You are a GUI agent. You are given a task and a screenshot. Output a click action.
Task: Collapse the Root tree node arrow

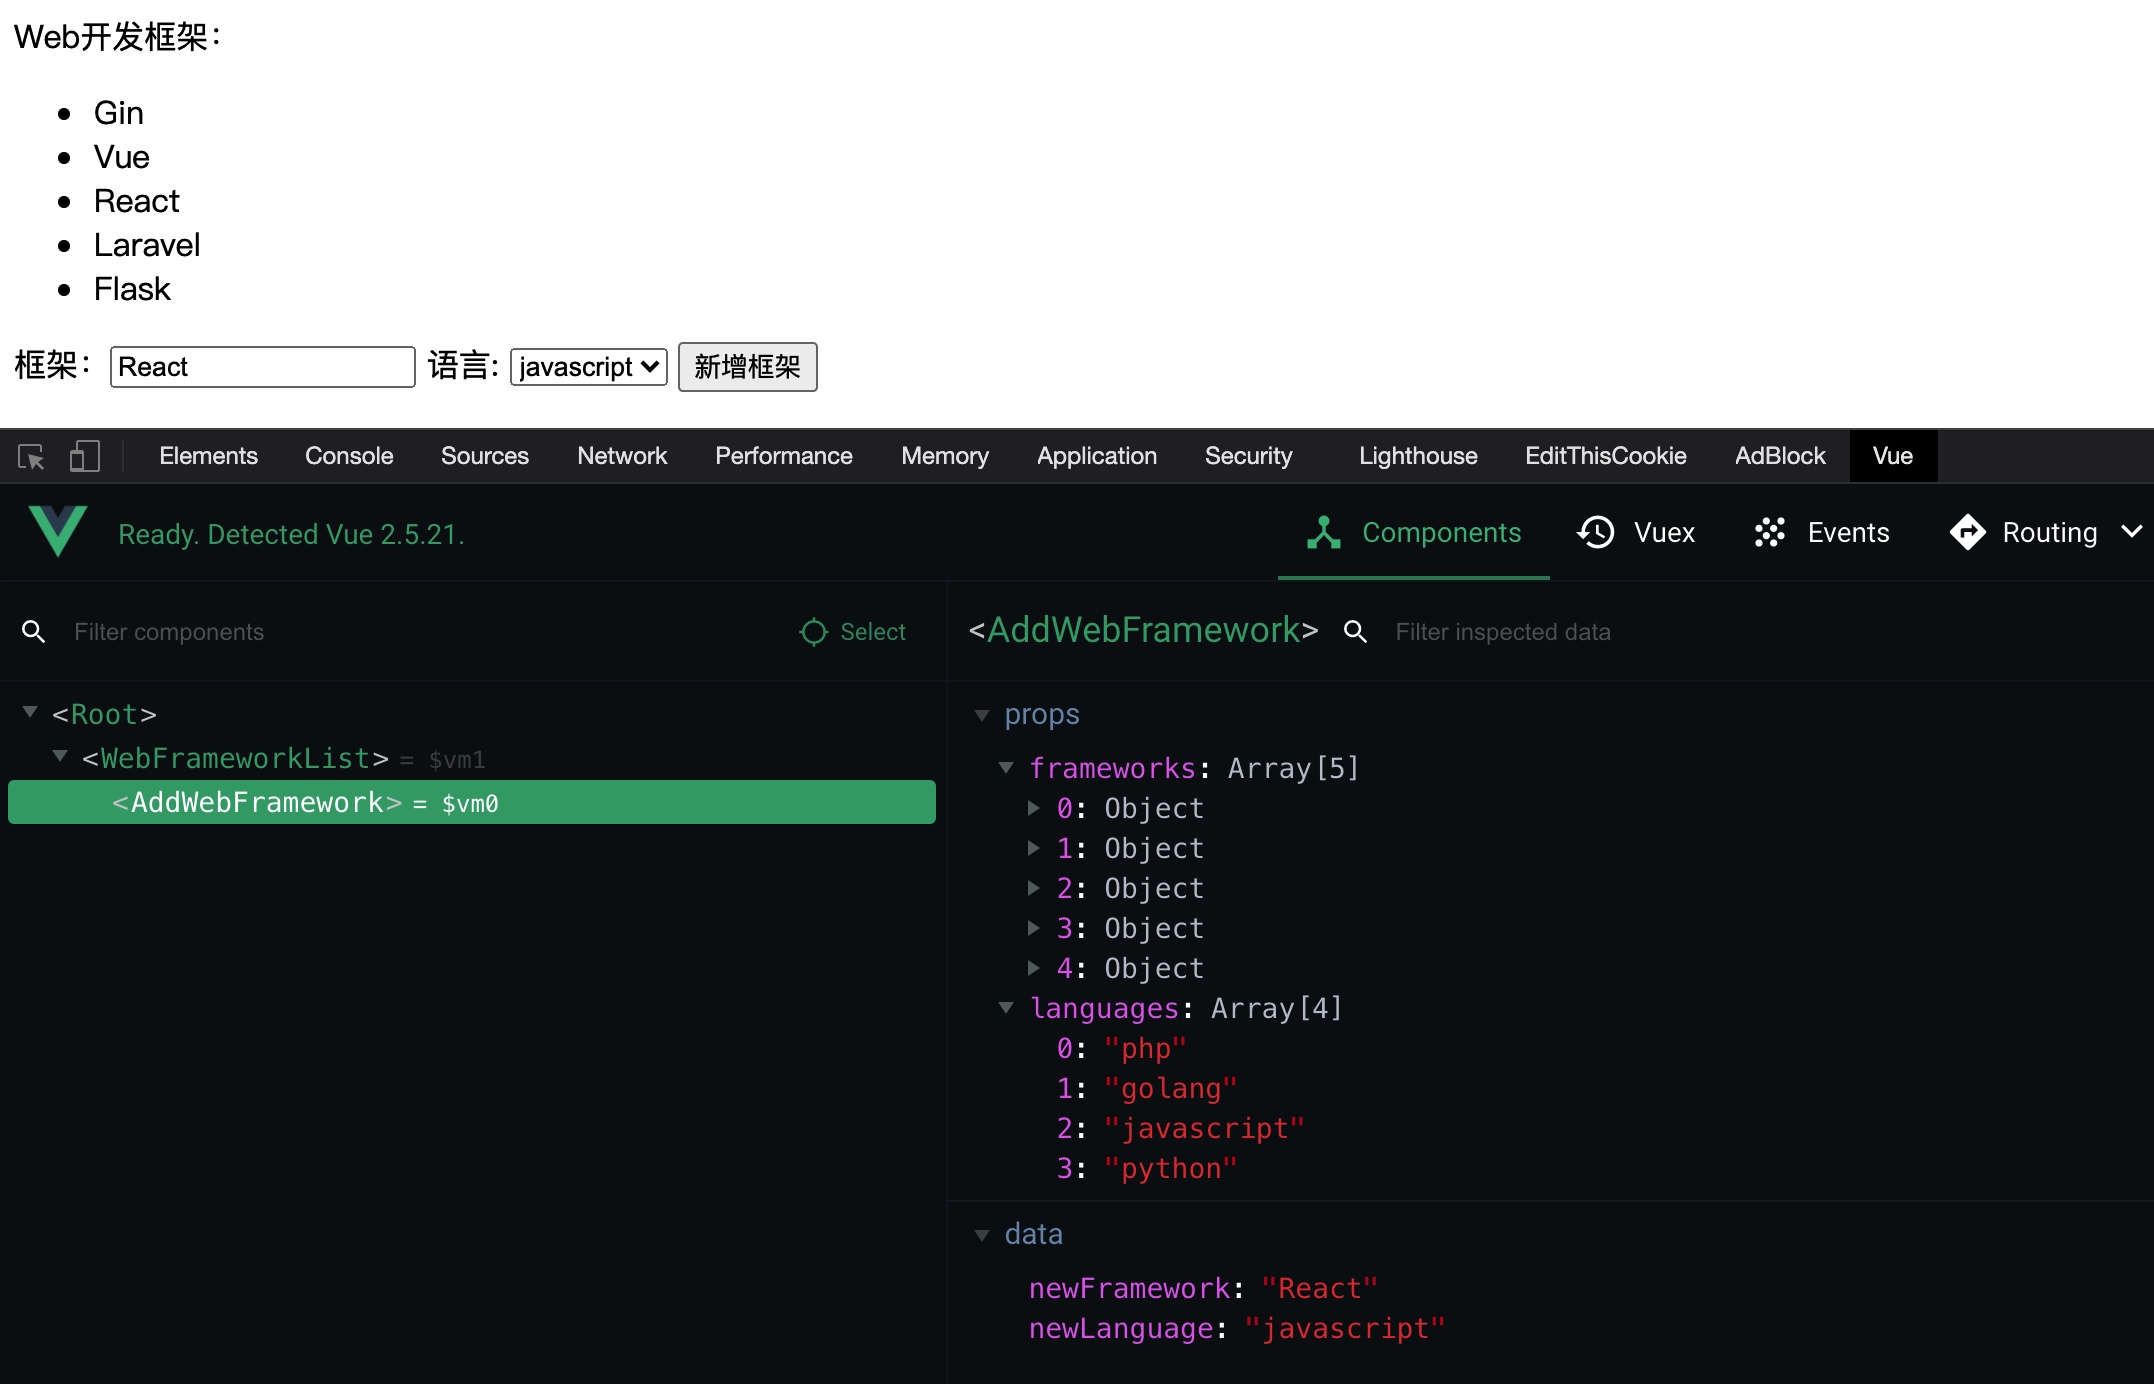(x=30, y=712)
